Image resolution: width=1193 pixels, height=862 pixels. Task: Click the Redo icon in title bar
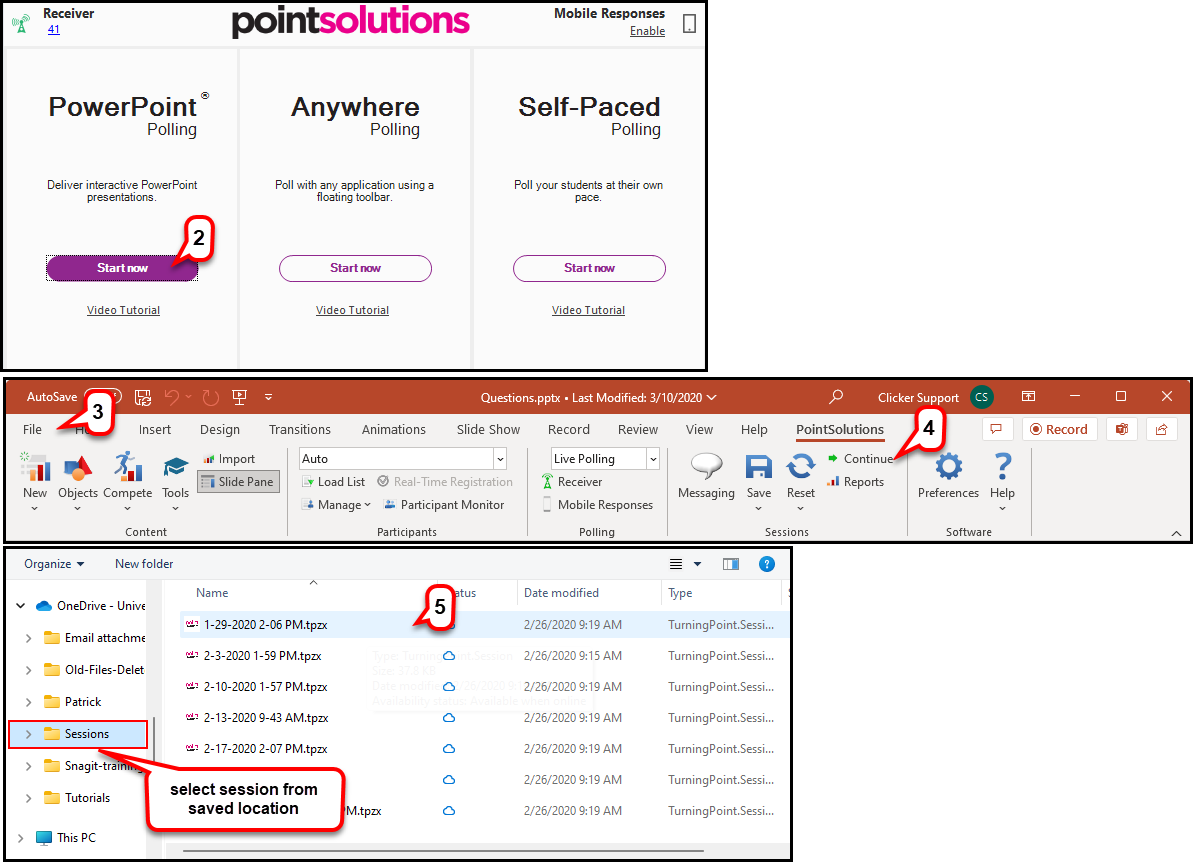(x=211, y=397)
